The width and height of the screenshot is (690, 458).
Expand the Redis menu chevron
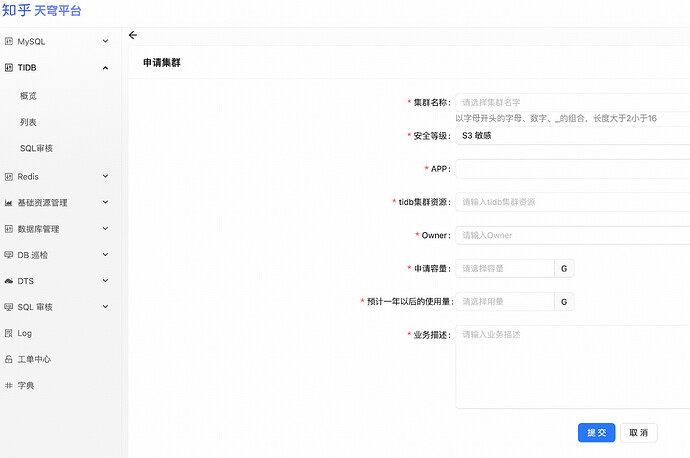pos(105,176)
